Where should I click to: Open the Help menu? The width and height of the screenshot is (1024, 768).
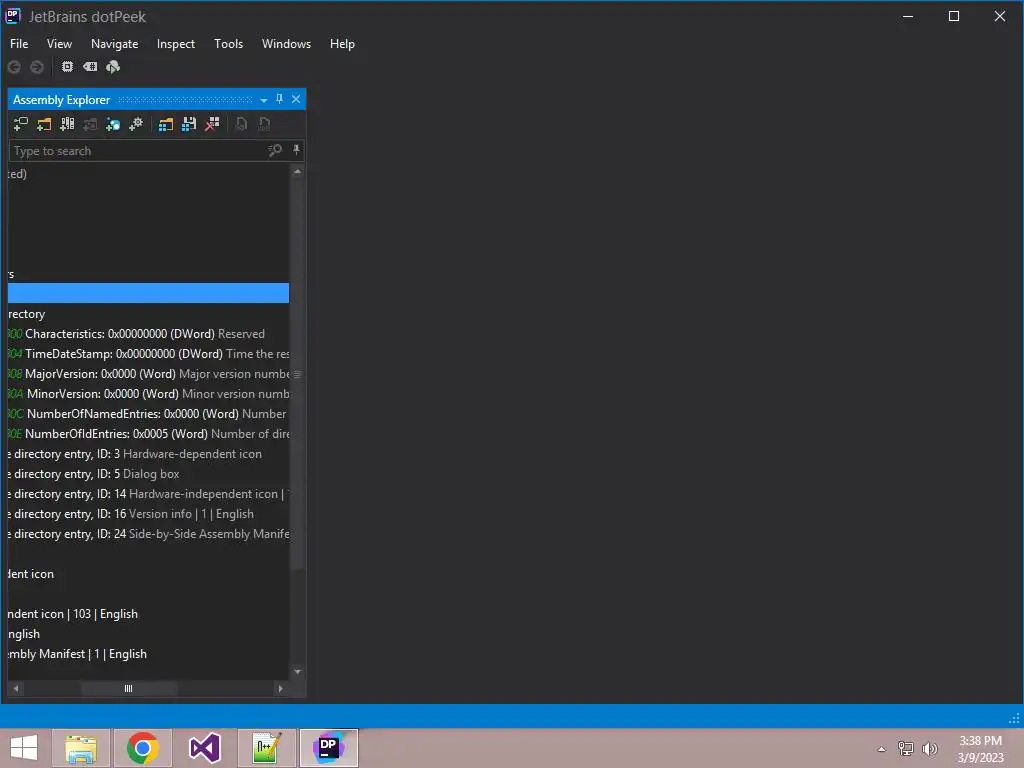(342, 44)
